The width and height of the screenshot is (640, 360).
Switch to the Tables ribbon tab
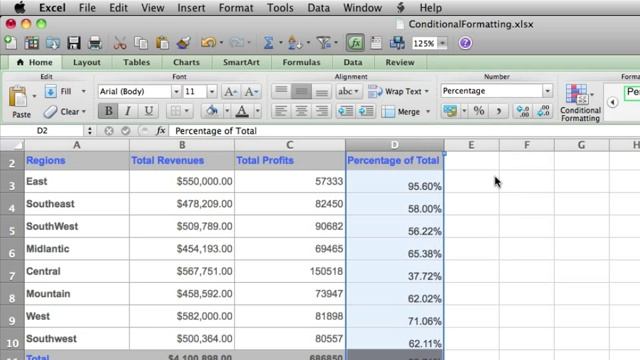pos(137,62)
